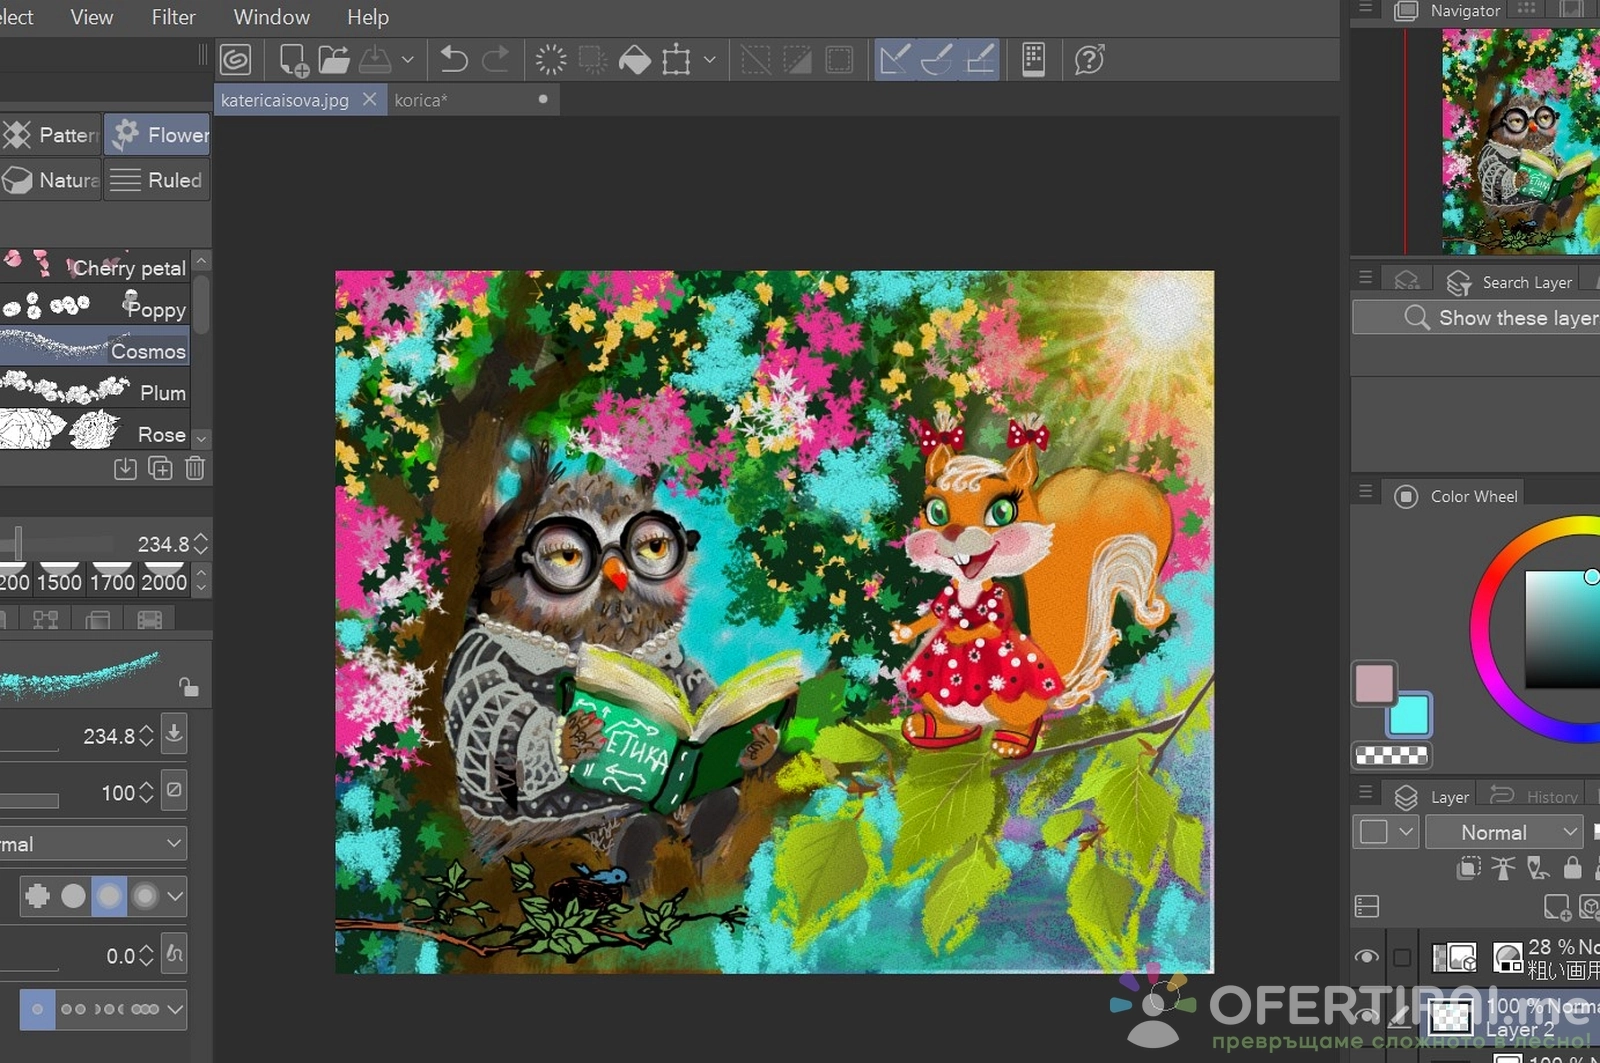Duplicate the selected sub tool
The image size is (1600, 1063).
tap(160, 468)
